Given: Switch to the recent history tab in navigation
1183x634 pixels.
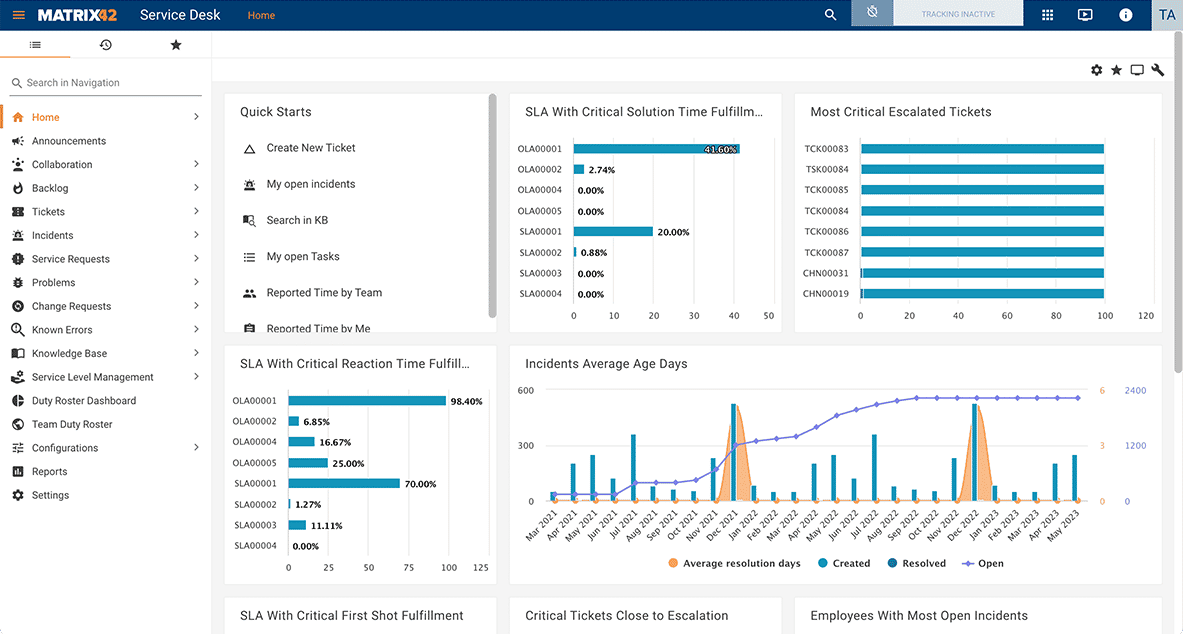Looking at the screenshot, I should [x=105, y=44].
